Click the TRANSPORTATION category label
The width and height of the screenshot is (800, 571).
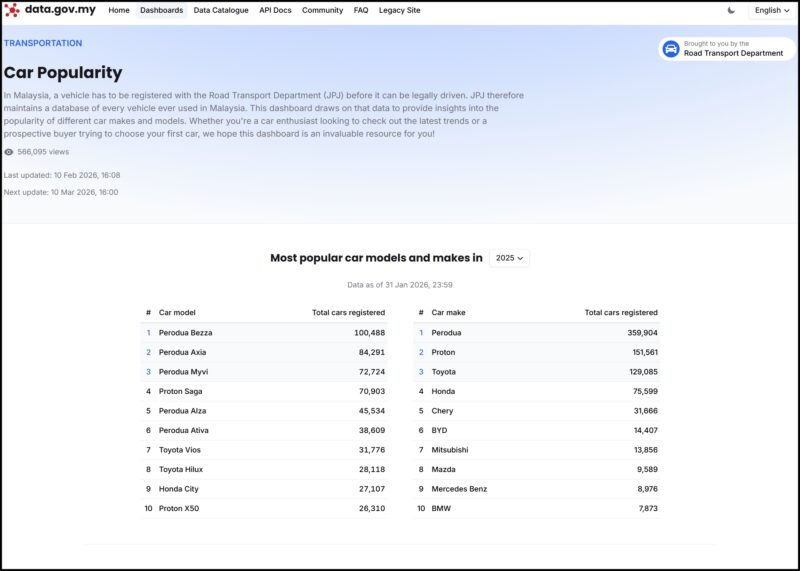(x=43, y=43)
